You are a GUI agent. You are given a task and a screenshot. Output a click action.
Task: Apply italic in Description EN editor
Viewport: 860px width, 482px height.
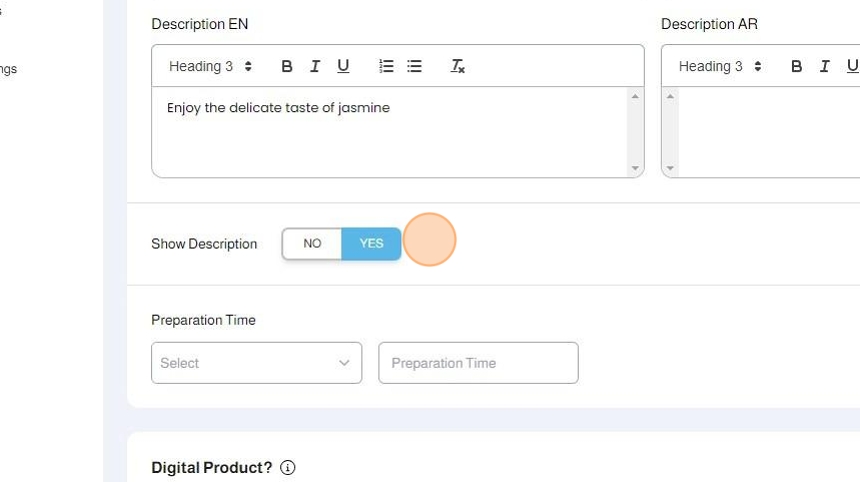(x=315, y=66)
